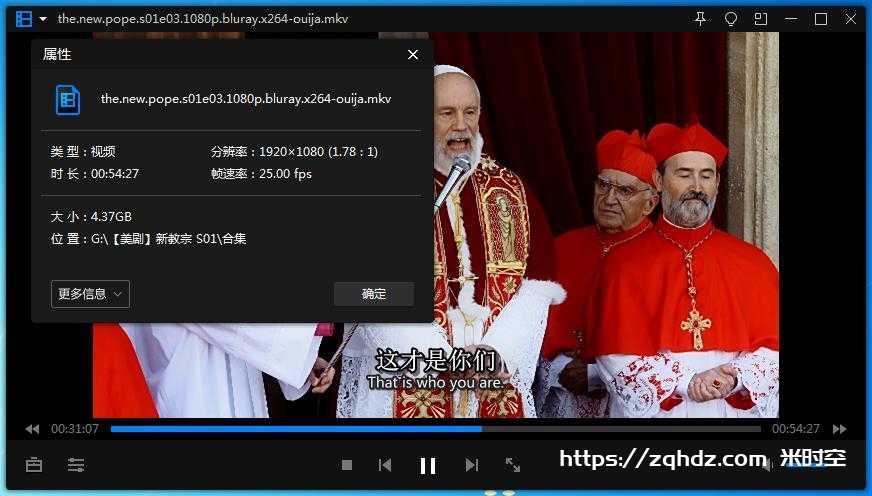Click the file name inside the properties dialog
The image size is (872, 496).
coord(246,99)
